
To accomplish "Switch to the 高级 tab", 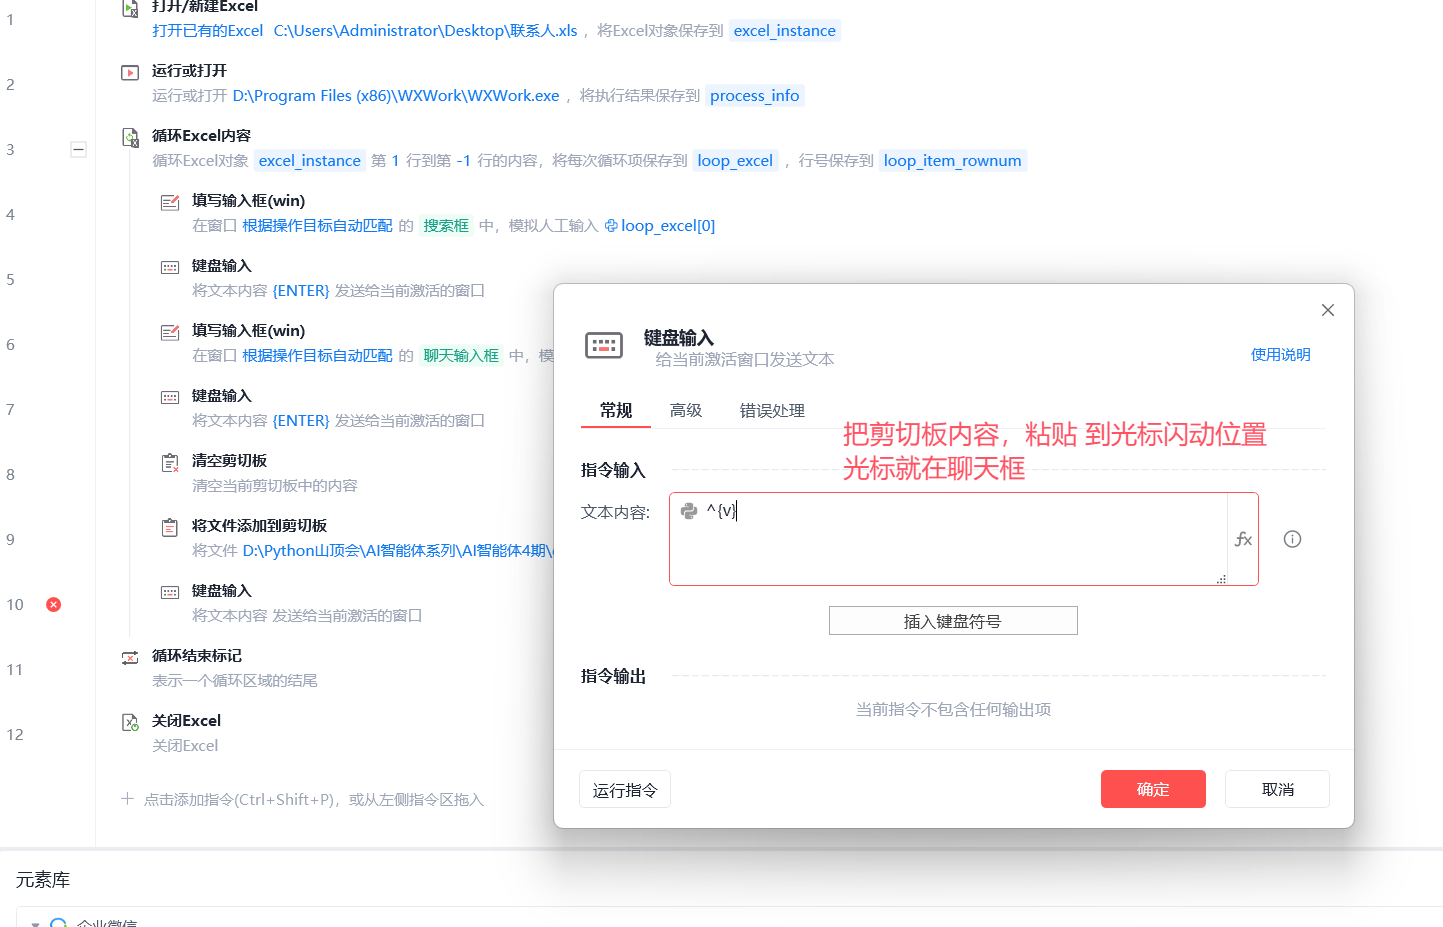I will point(686,410).
